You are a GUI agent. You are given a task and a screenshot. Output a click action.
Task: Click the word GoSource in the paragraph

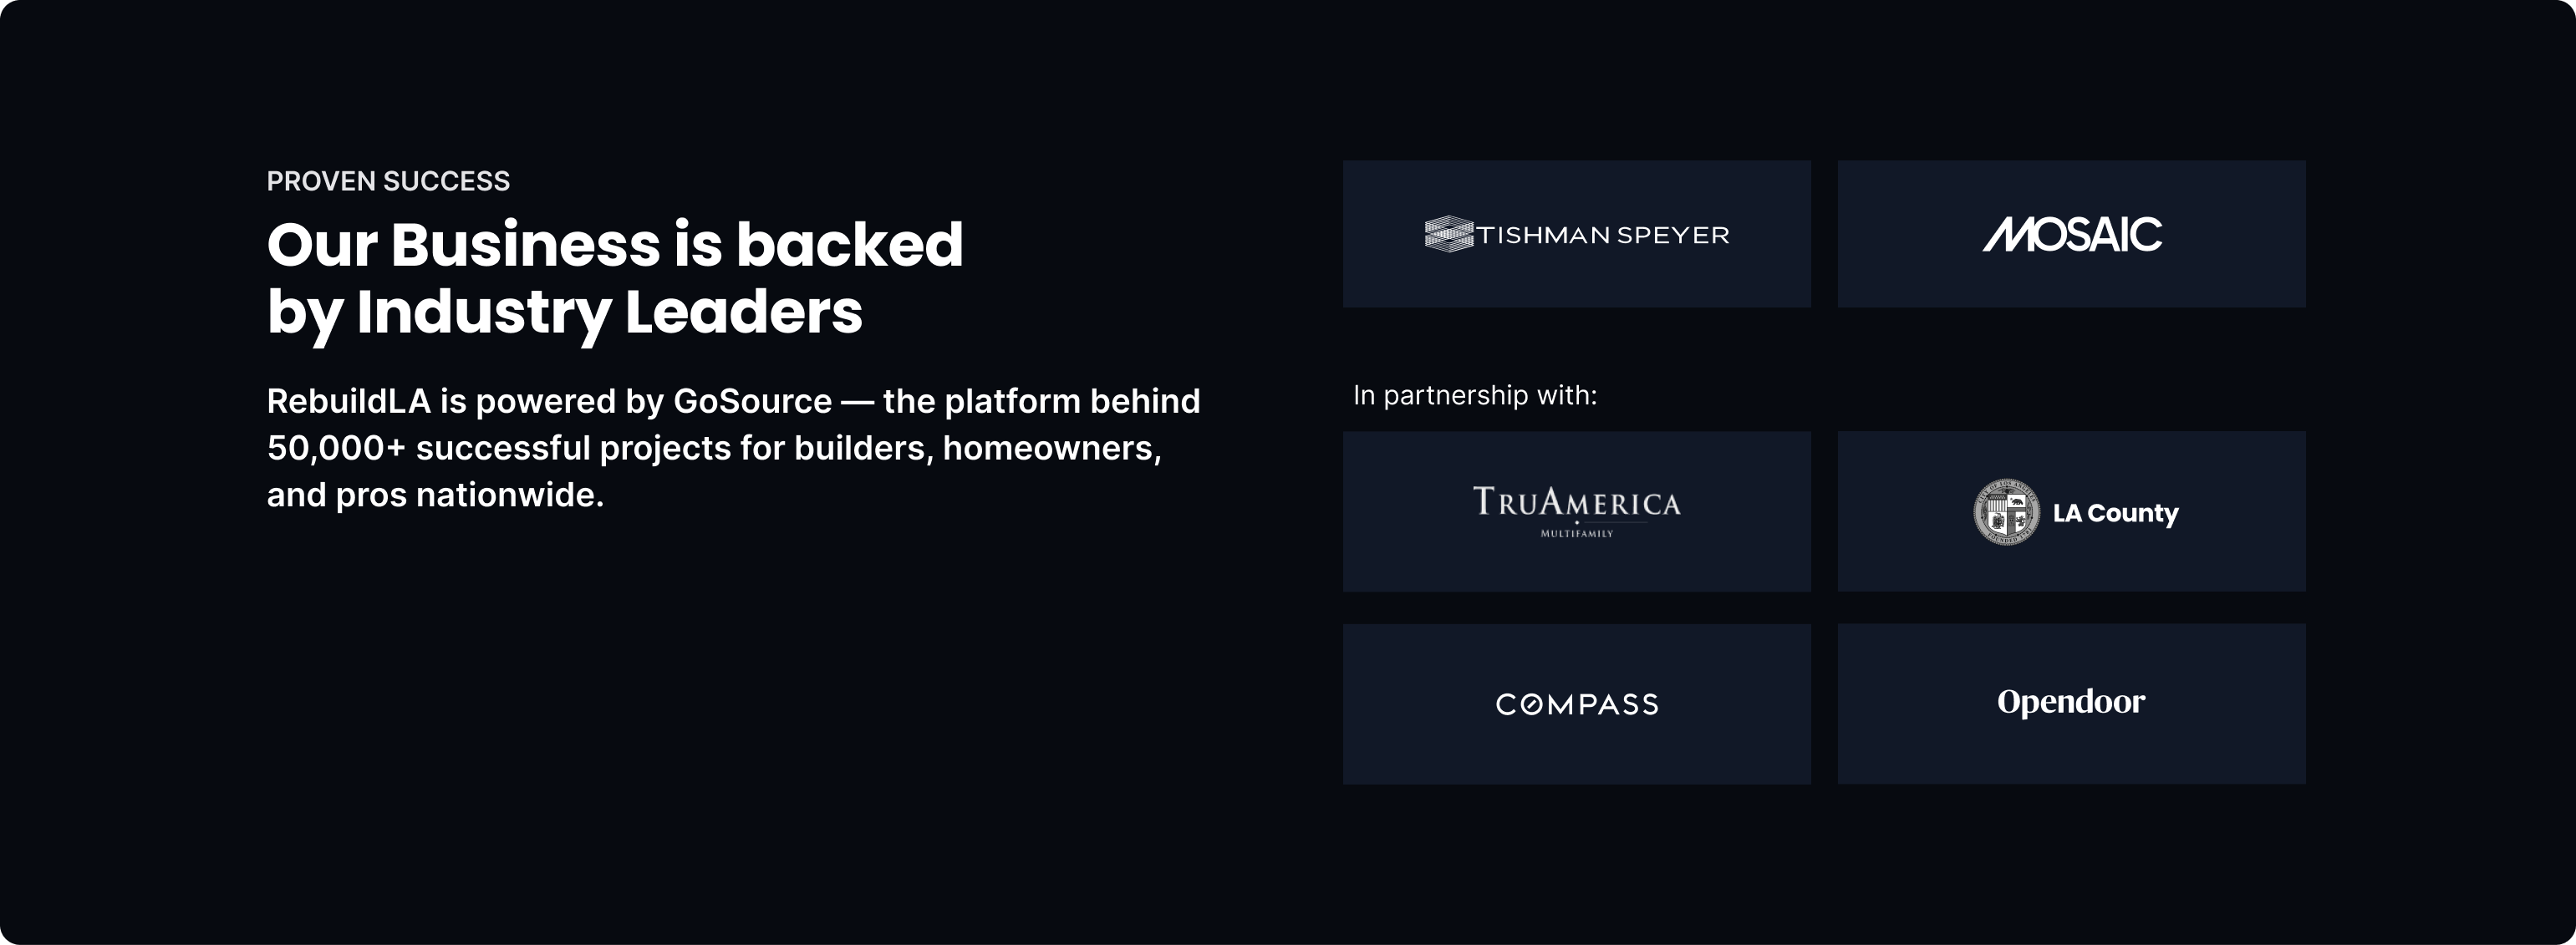[752, 401]
